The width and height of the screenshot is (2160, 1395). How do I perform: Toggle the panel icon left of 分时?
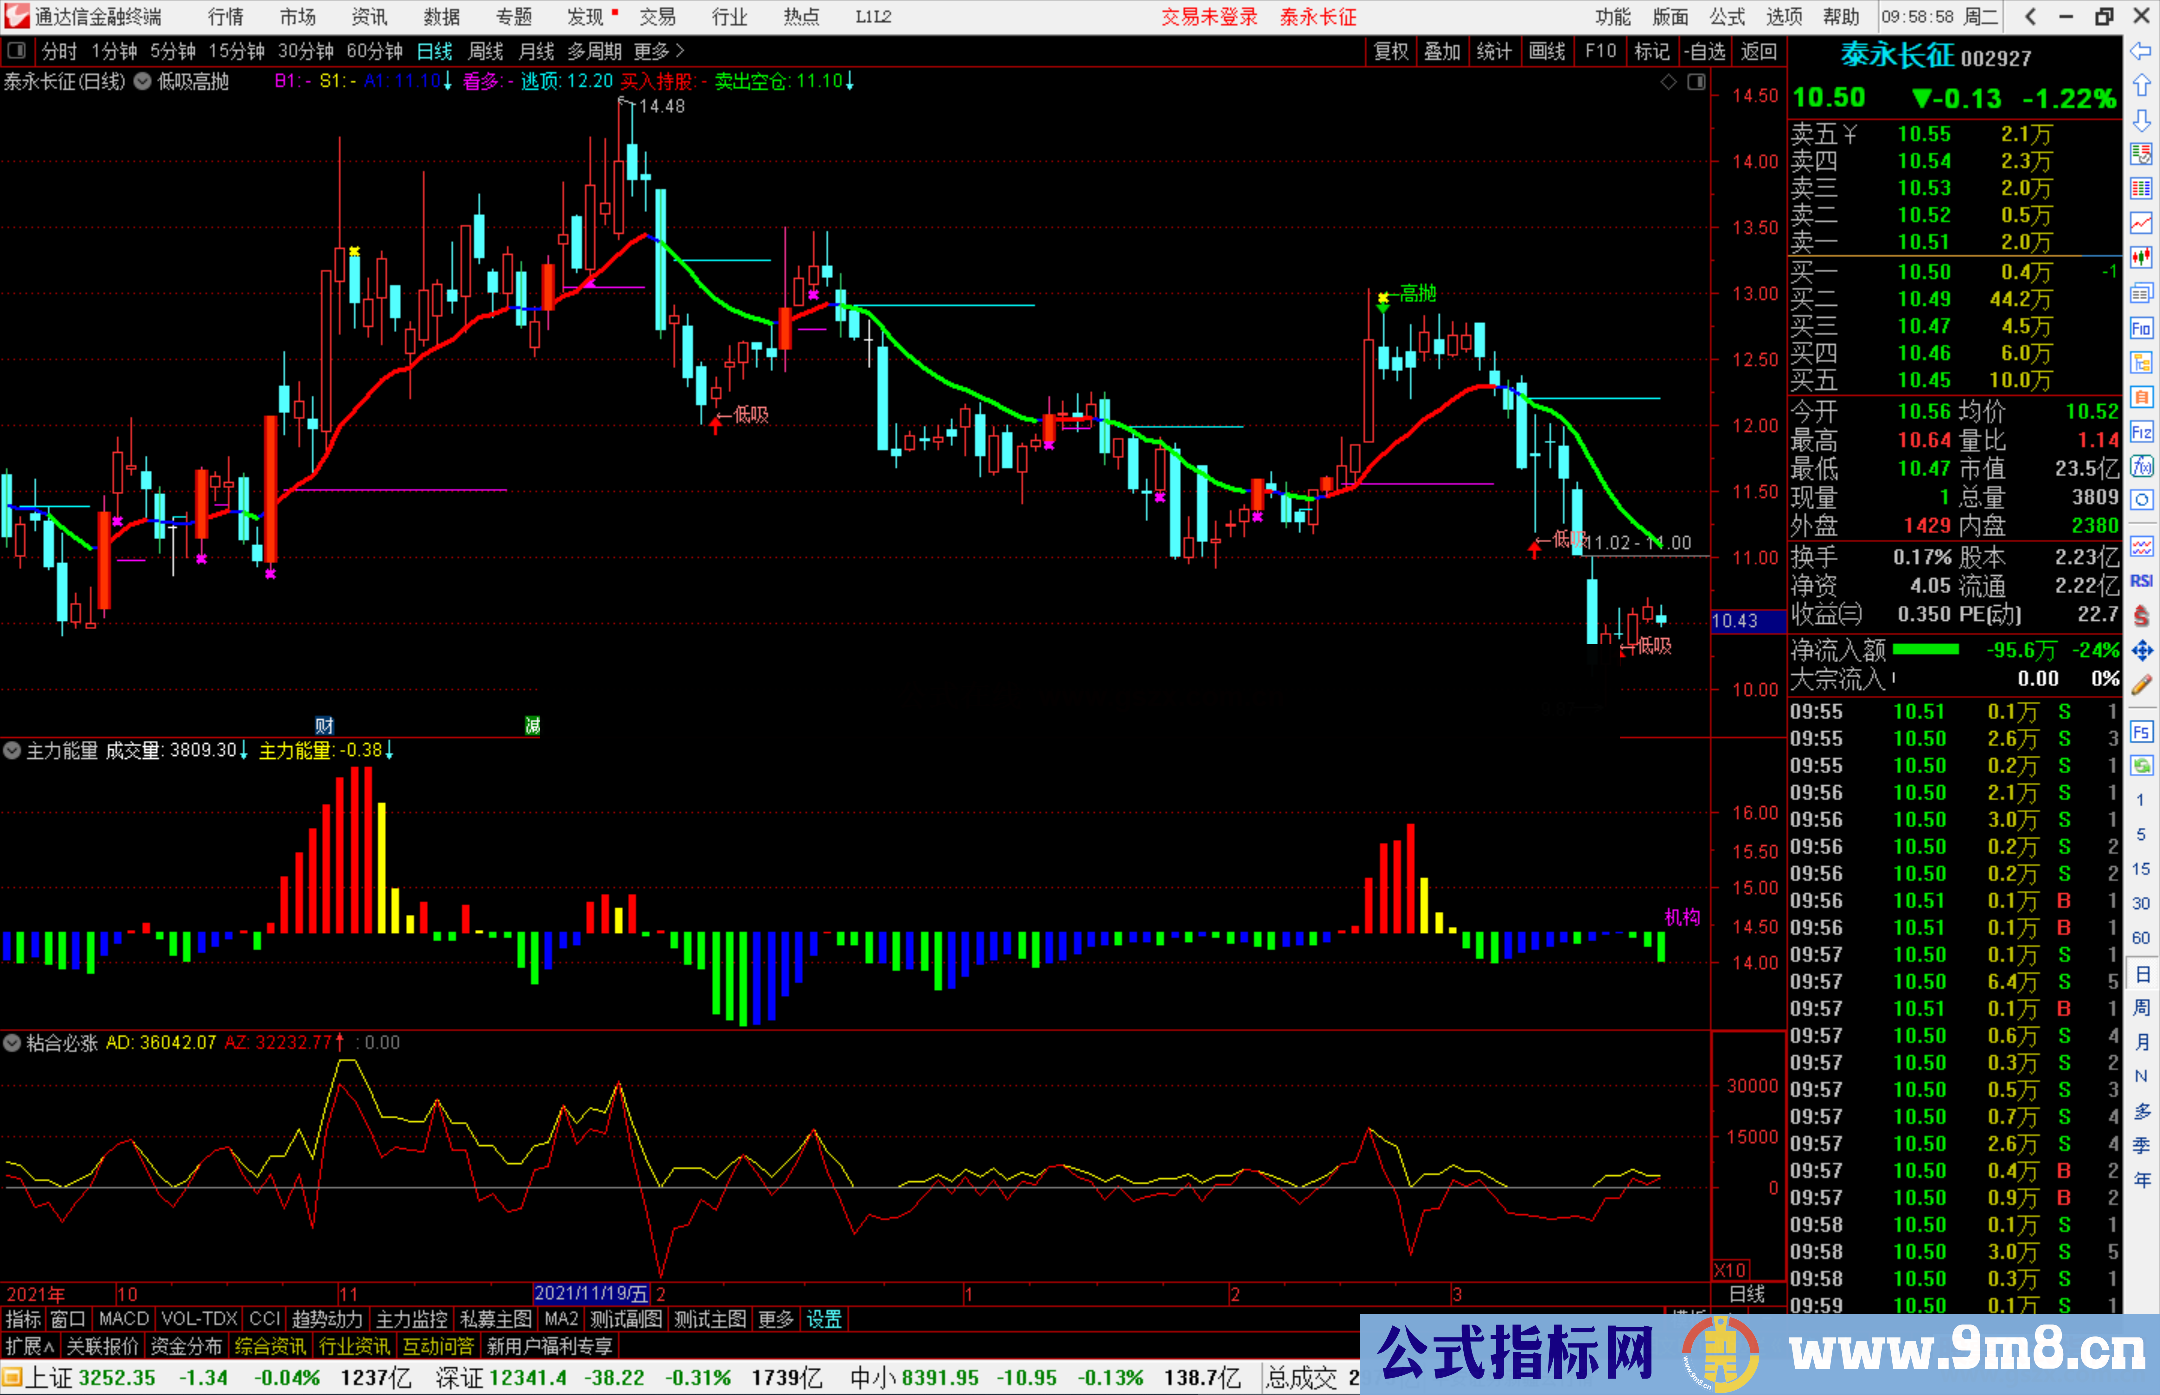coord(17,51)
